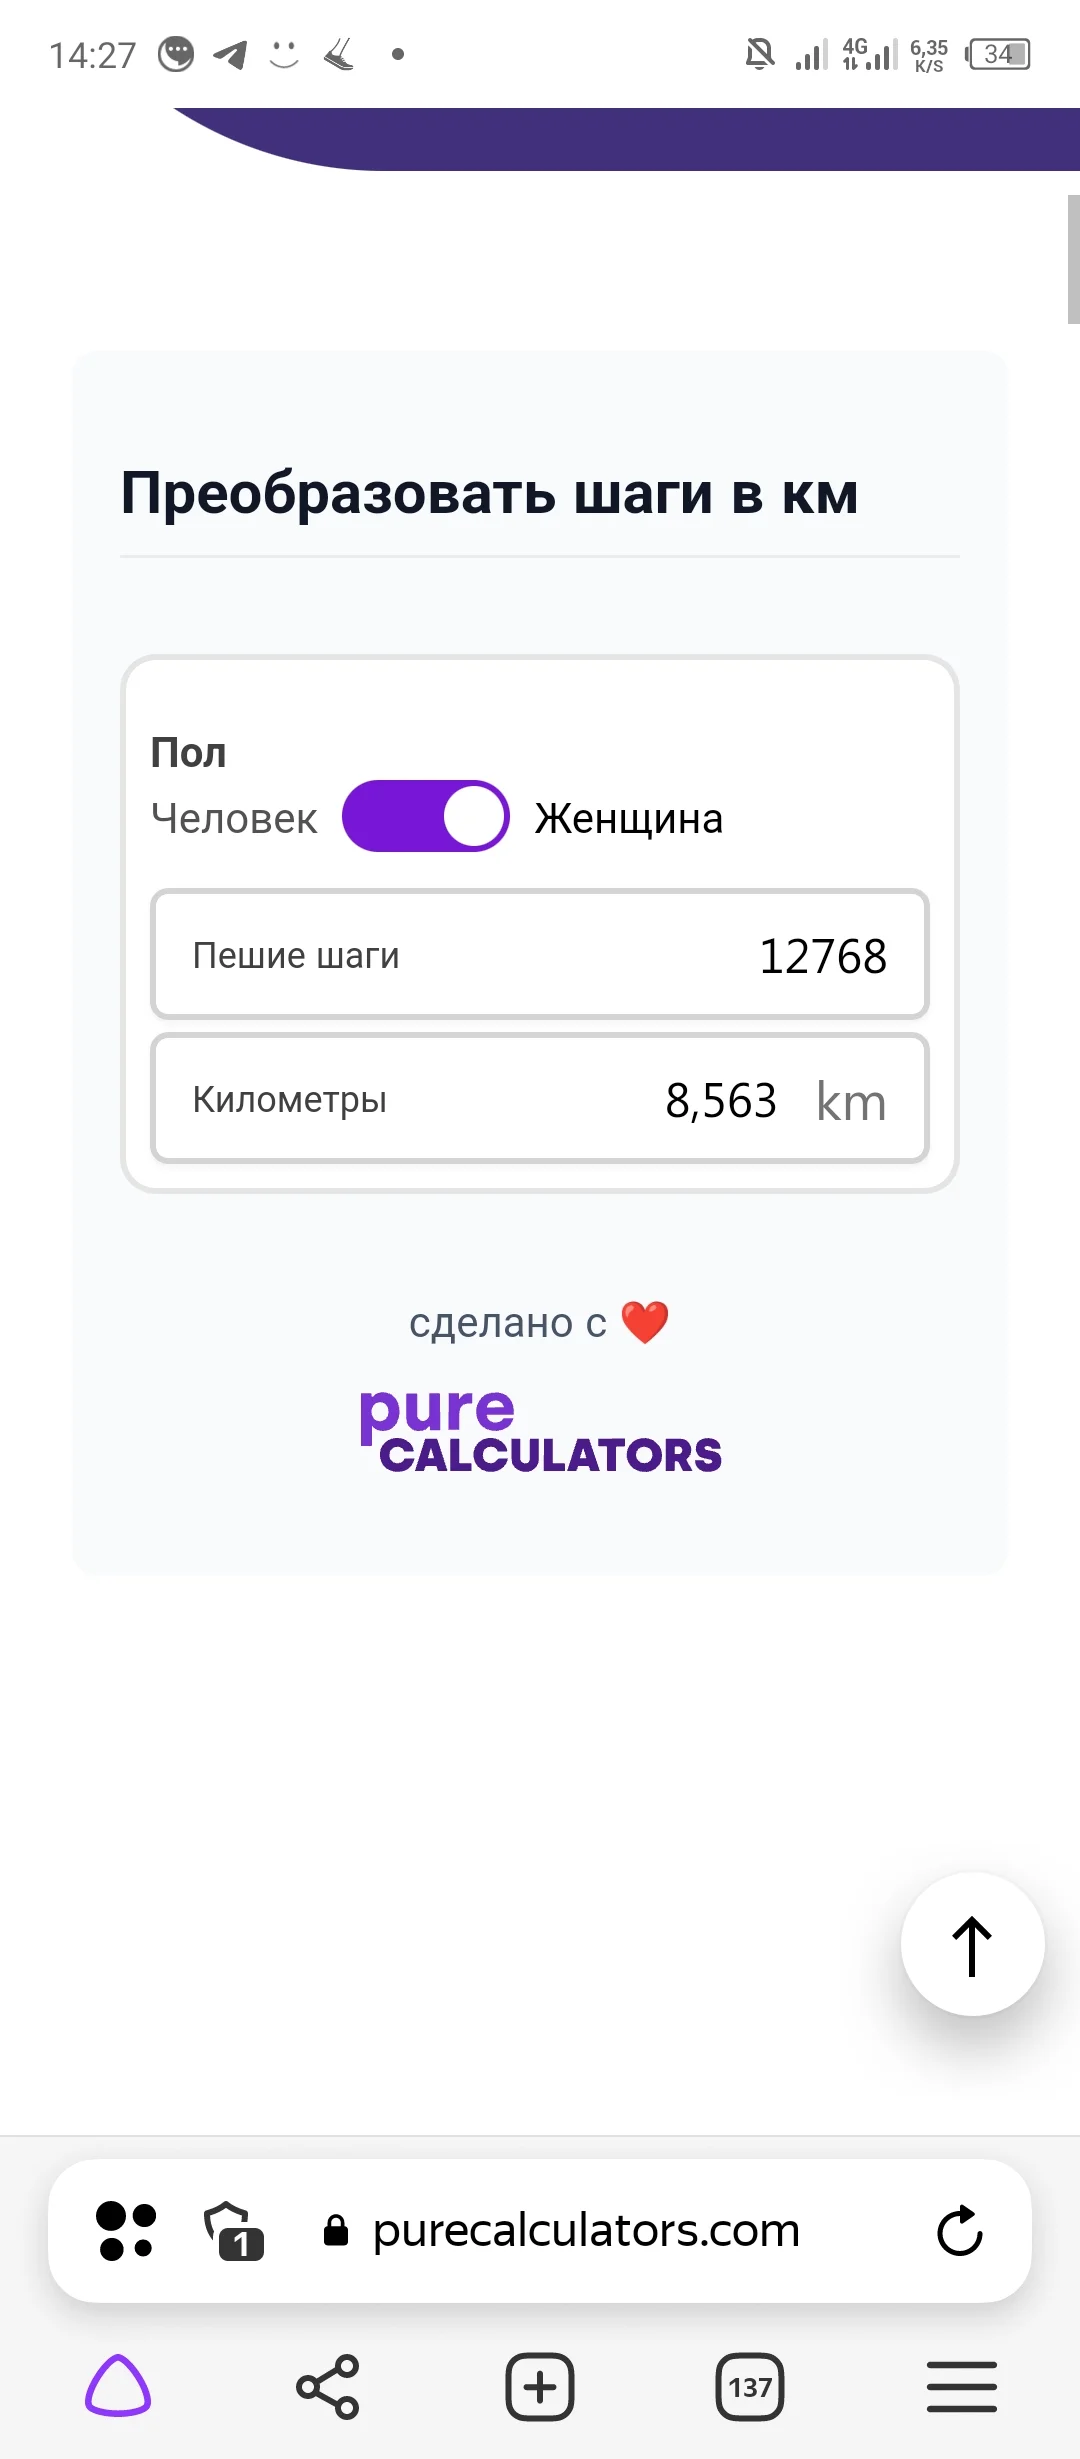Select the Женщина gender label
1080x2459 pixels.
628,819
